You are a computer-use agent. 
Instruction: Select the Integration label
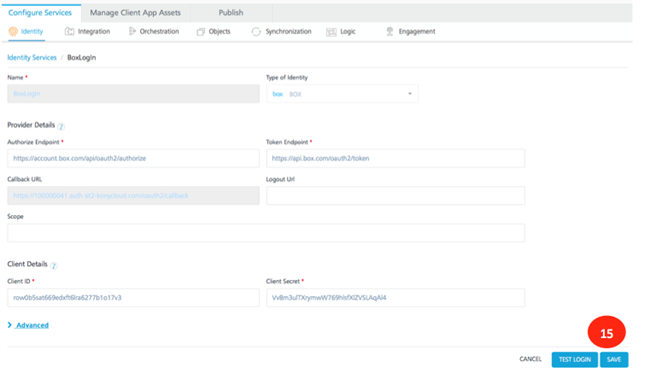(94, 31)
